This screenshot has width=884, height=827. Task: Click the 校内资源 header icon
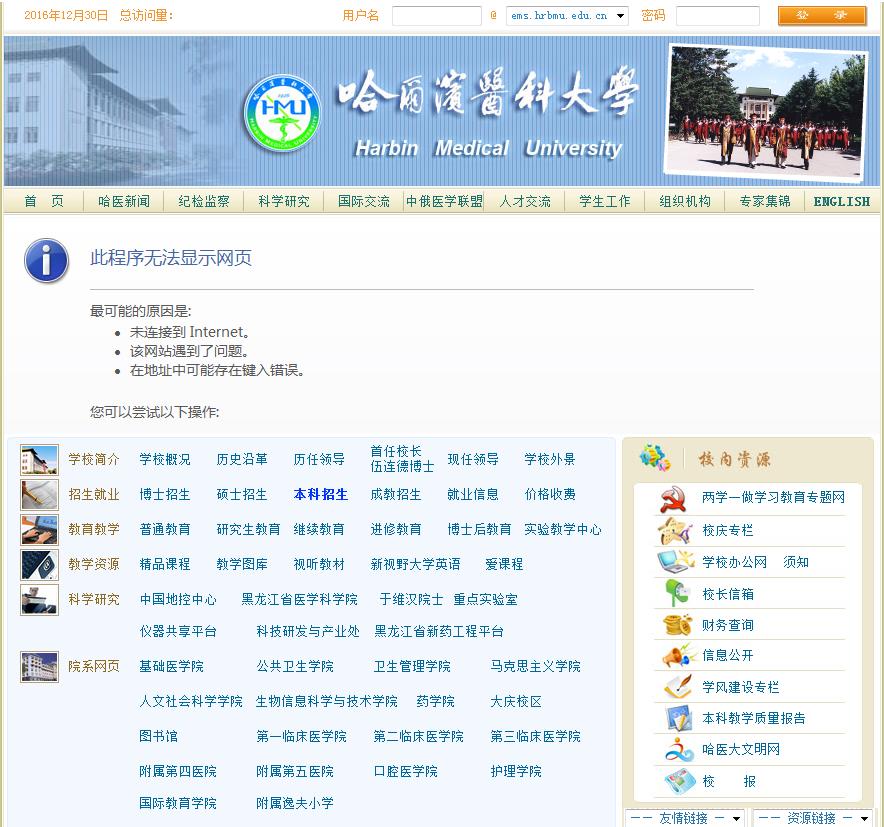pos(655,457)
